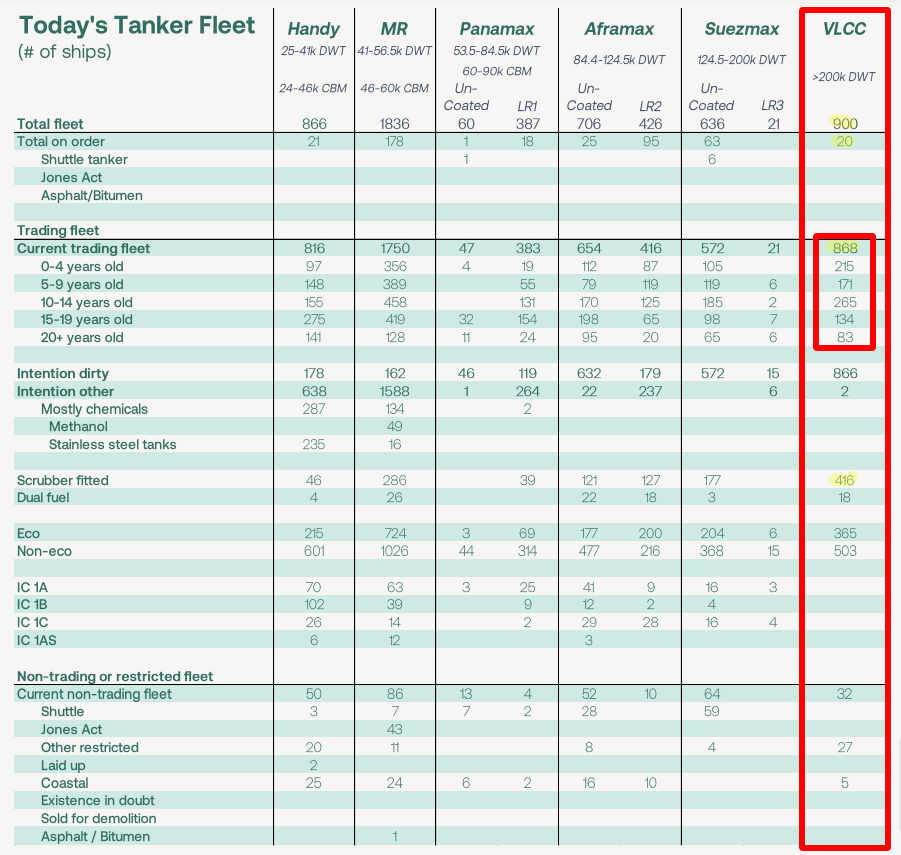The image size is (901, 855).
Task: Select the highlighted VLCC trading fleet value 868
Action: point(843,247)
